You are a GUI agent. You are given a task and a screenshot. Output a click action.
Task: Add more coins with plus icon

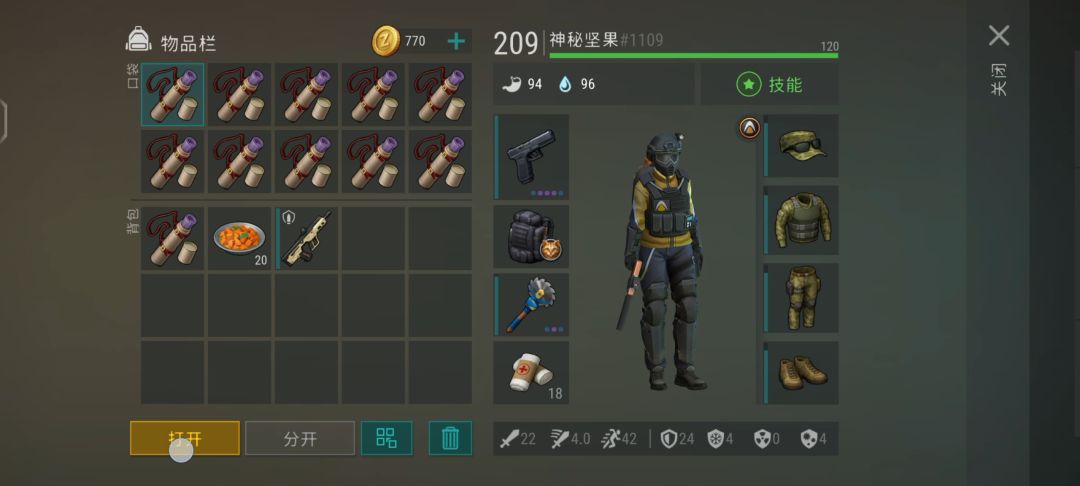[456, 41]
